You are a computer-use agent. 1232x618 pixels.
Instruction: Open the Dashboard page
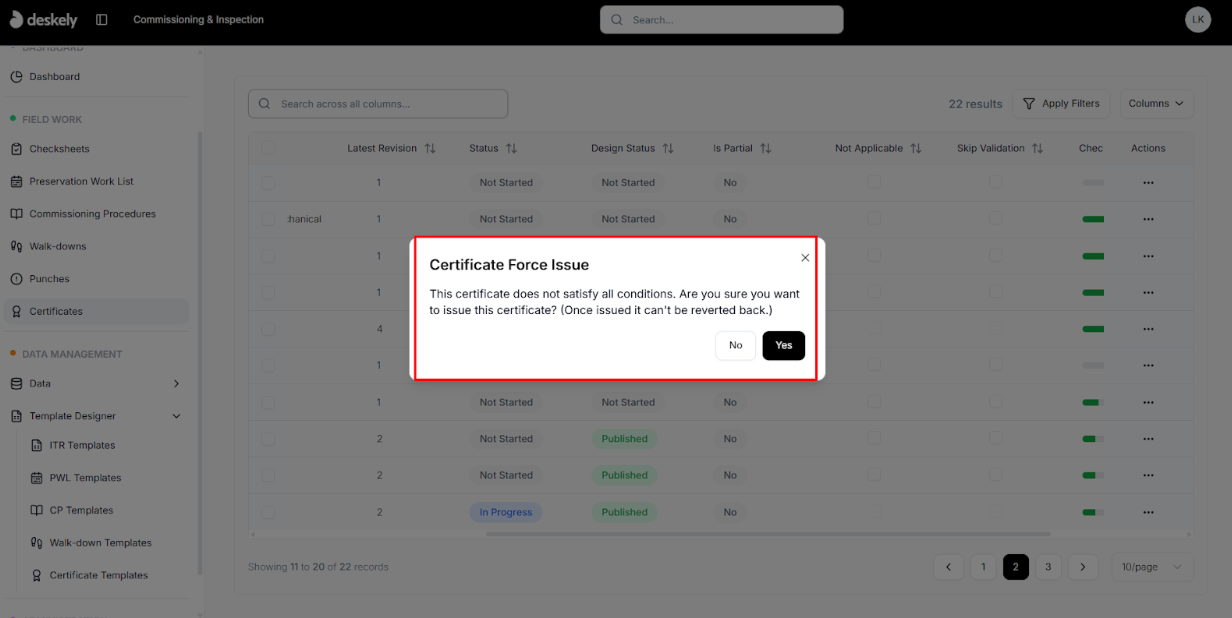(x=54, y=76)
